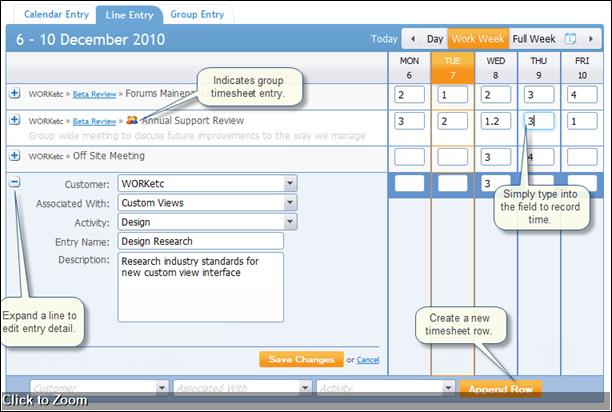
Task: Select the Full Week view
Action: 533,39
